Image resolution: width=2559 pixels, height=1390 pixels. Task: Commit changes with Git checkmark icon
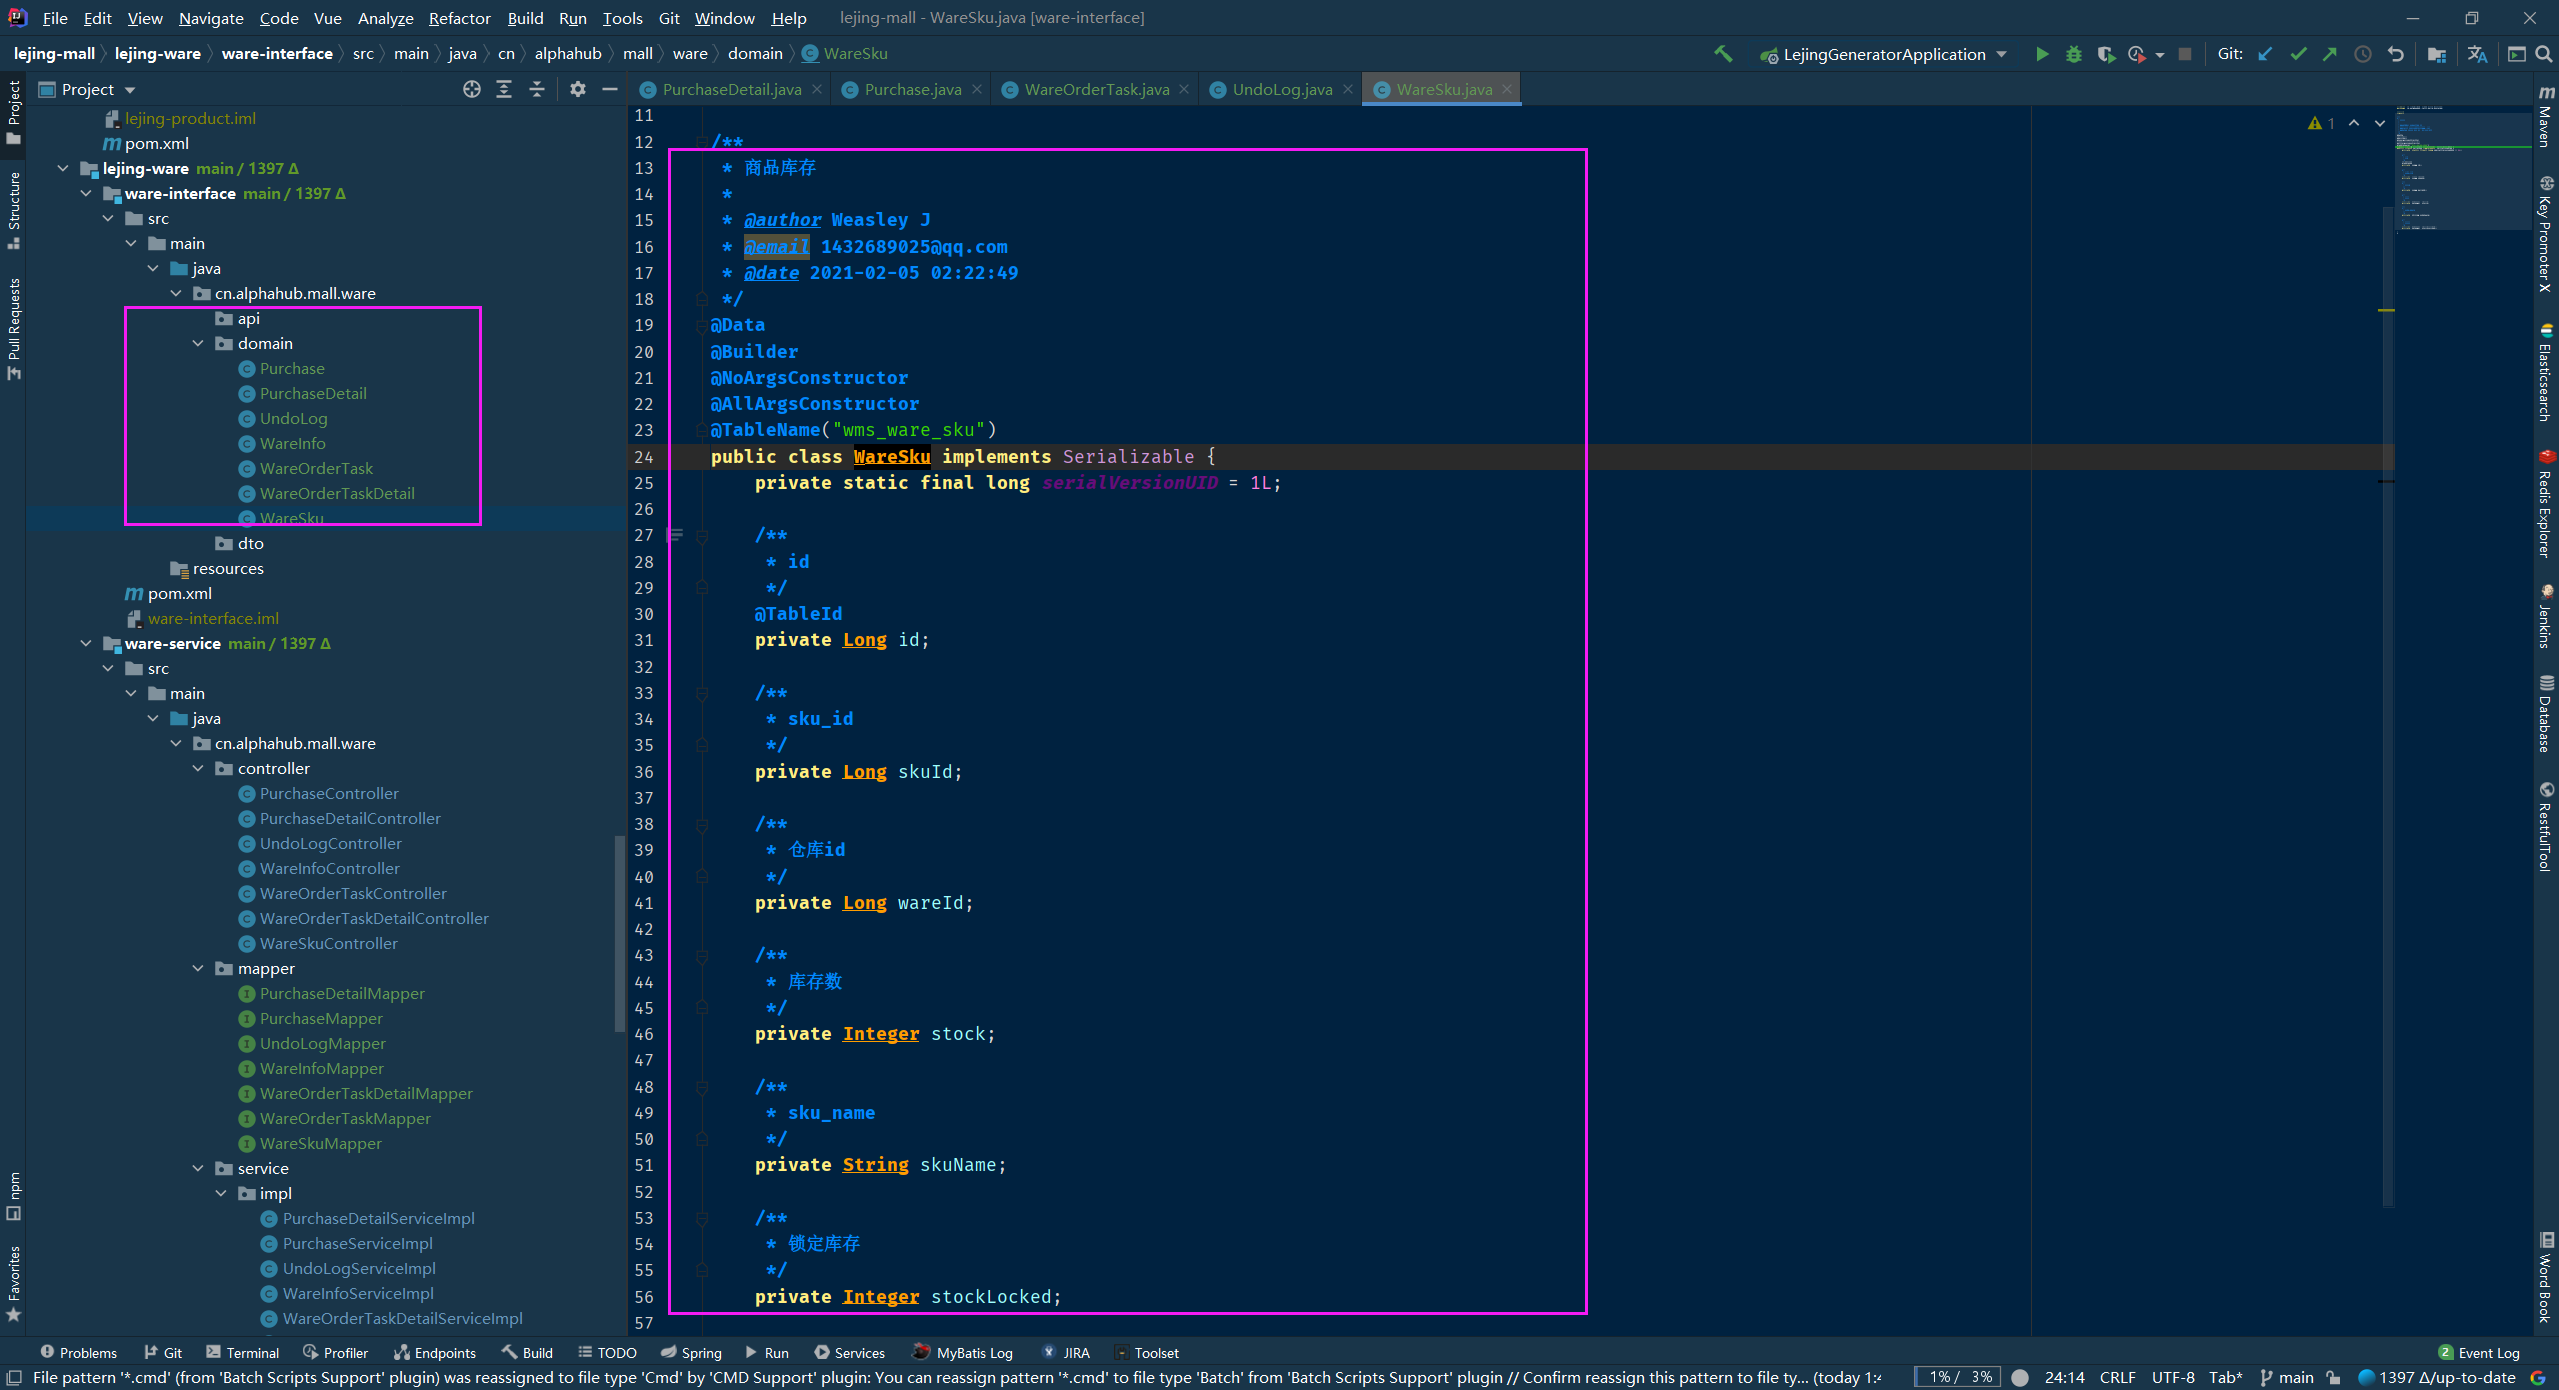(2298, 54)
